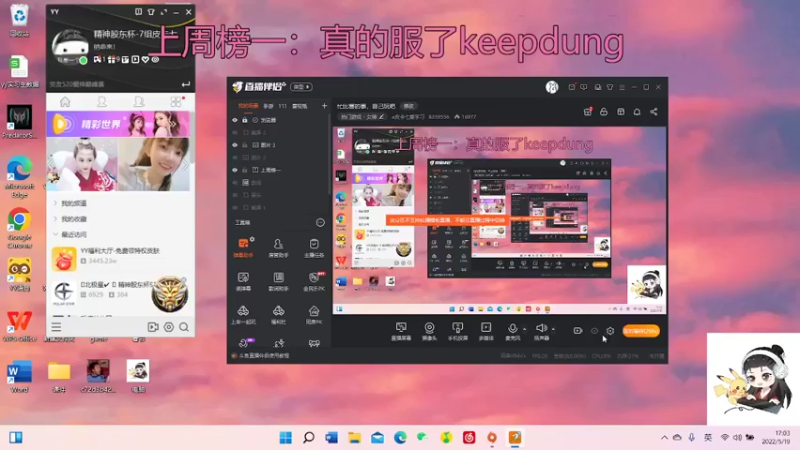
Task: Show hidden tray icons chevron on the taskbar
Action: [664, 437]
